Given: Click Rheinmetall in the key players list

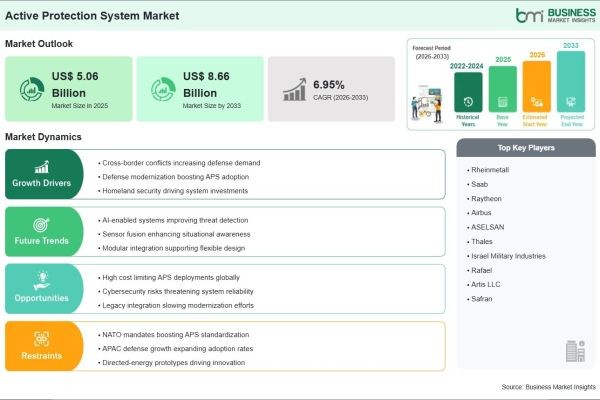Looking at the screenshot, I should click(490, 170).
